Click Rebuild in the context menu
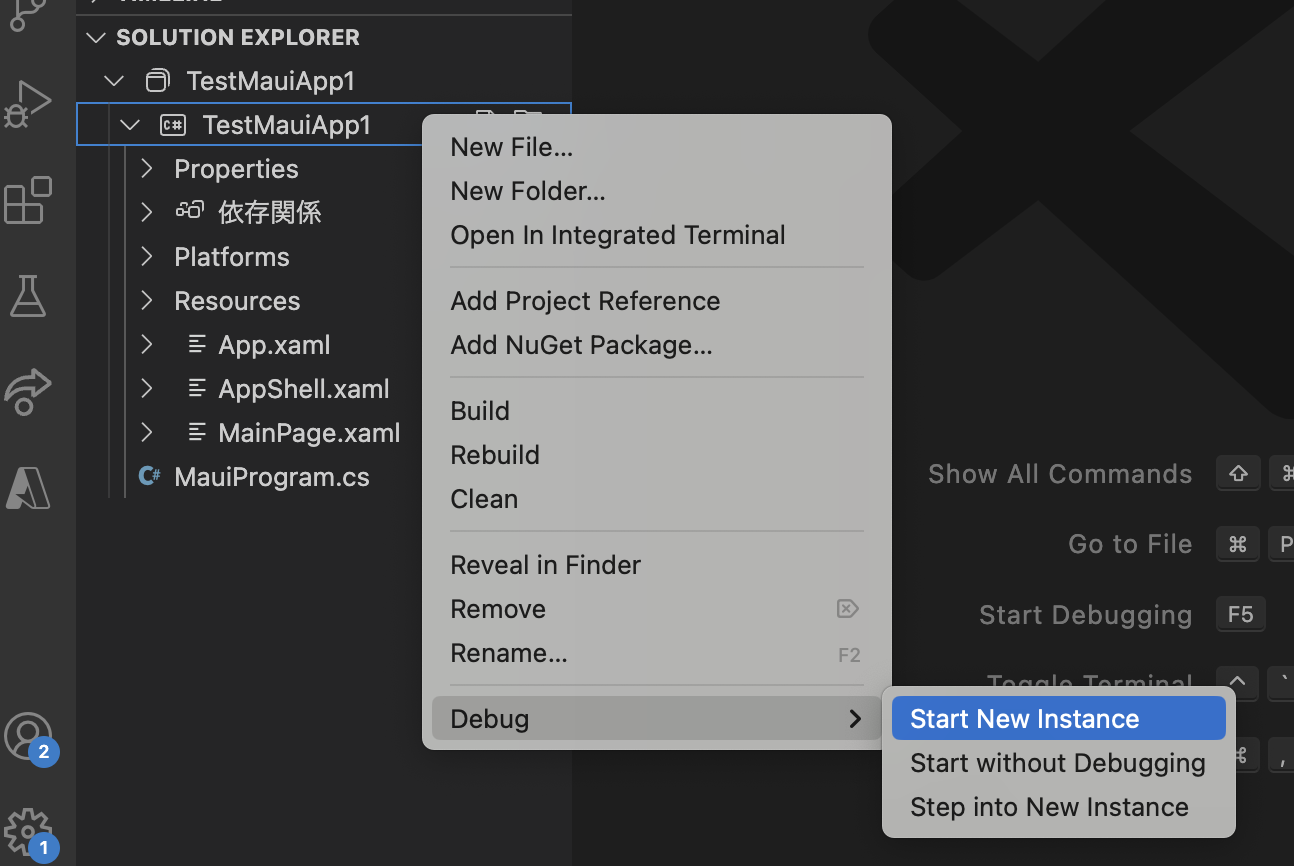 tap(656, 455)
